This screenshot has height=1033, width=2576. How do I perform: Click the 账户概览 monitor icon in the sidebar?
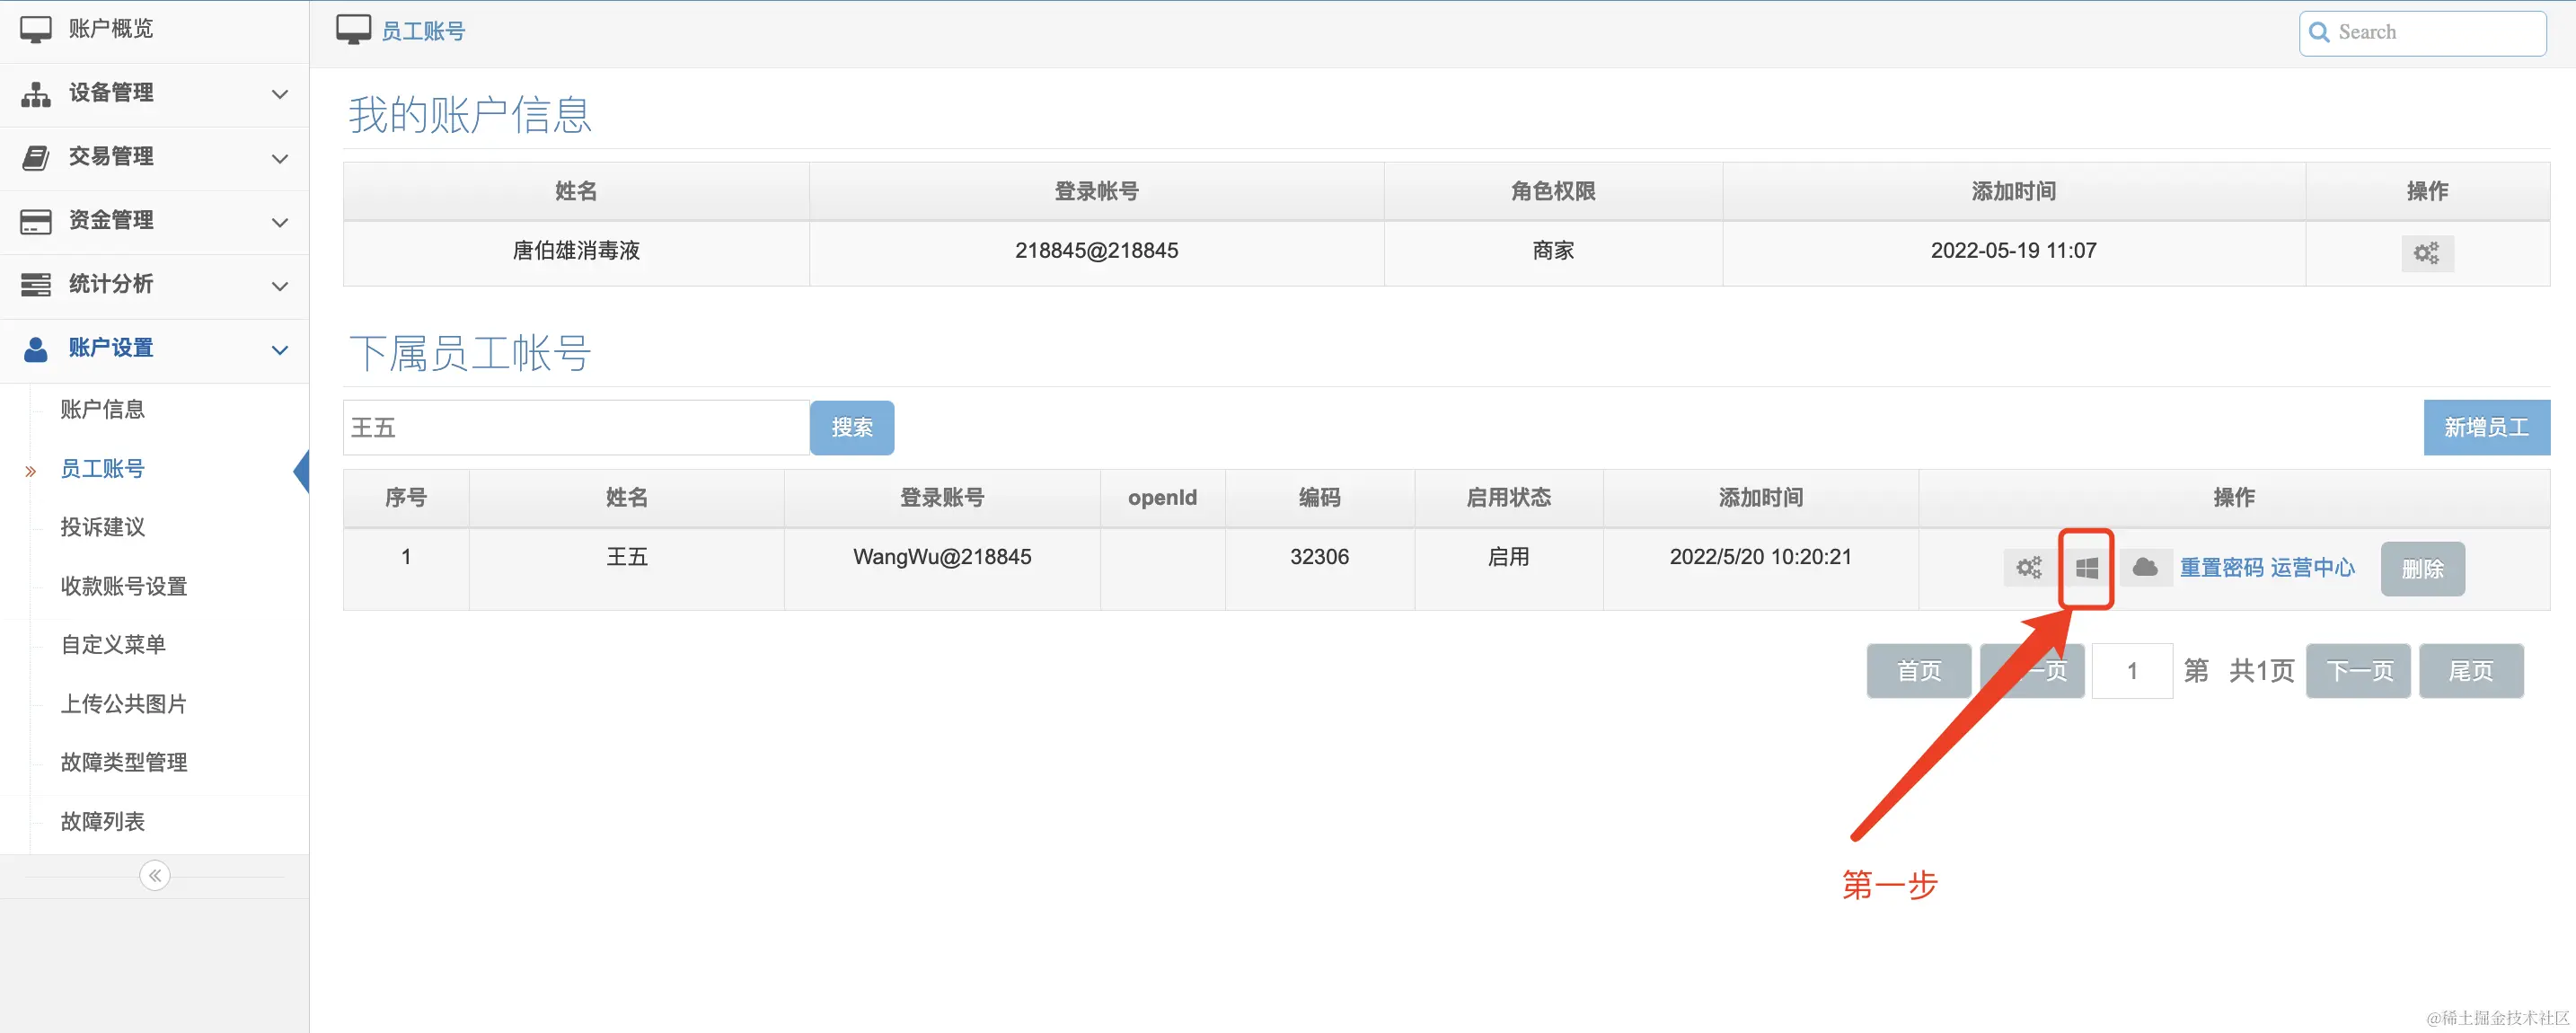[36, 28]
